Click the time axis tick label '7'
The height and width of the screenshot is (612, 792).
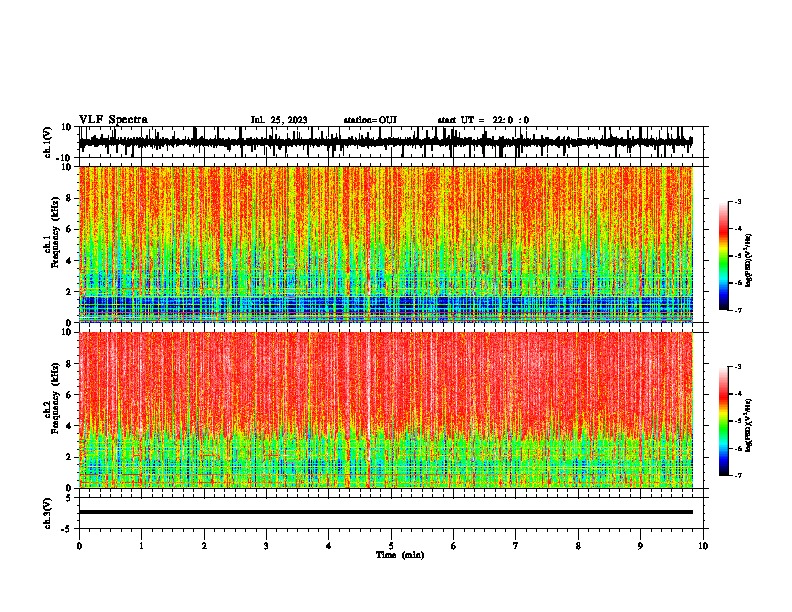[x=516, y=546]
